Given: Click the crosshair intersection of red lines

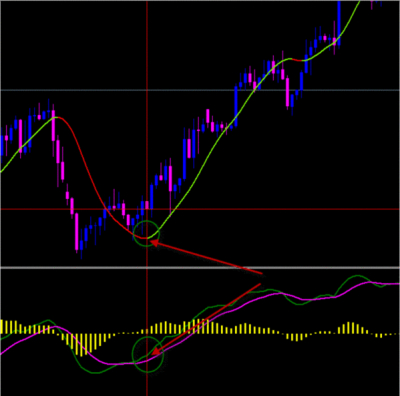Looking at the screenshot, I should pos(147,209).
